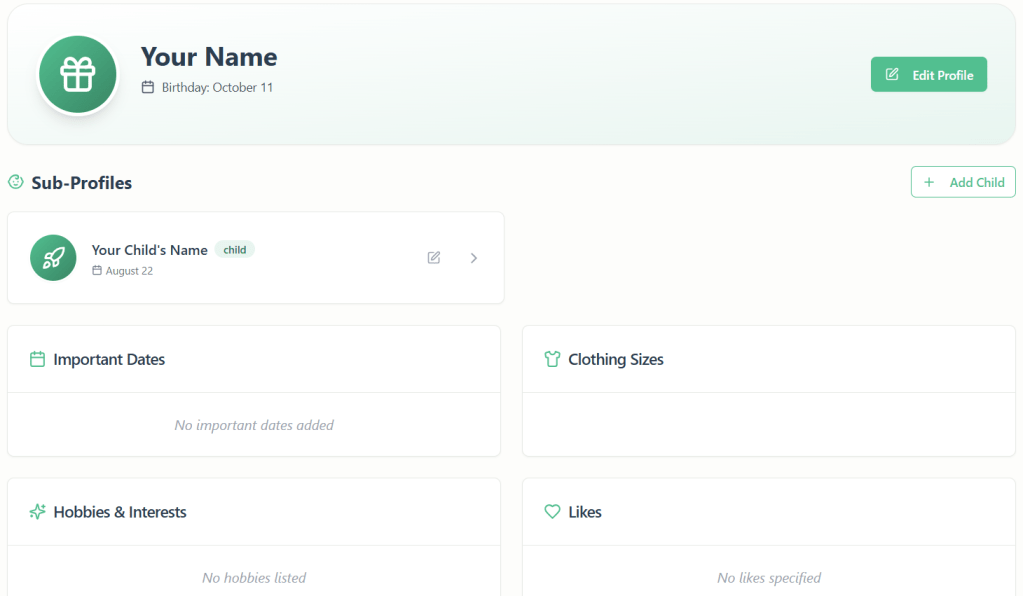The image size is (1023, 596).
Task: Select the Clothing Sizes section header
Action: point(615,359)
